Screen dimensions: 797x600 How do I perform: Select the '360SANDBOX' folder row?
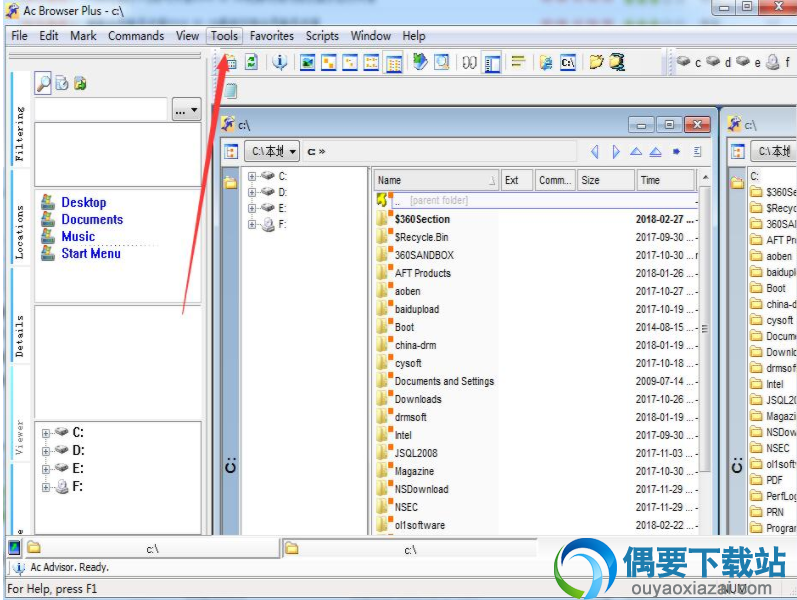(537, 255)
